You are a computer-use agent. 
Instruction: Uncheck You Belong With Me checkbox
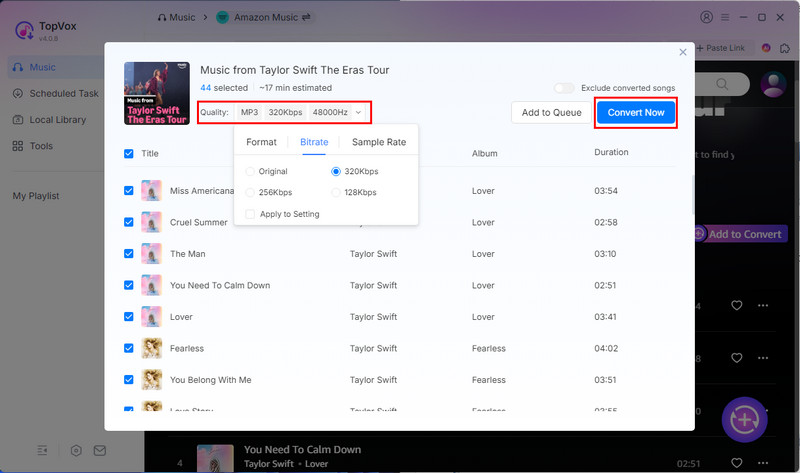pos(129,380)
